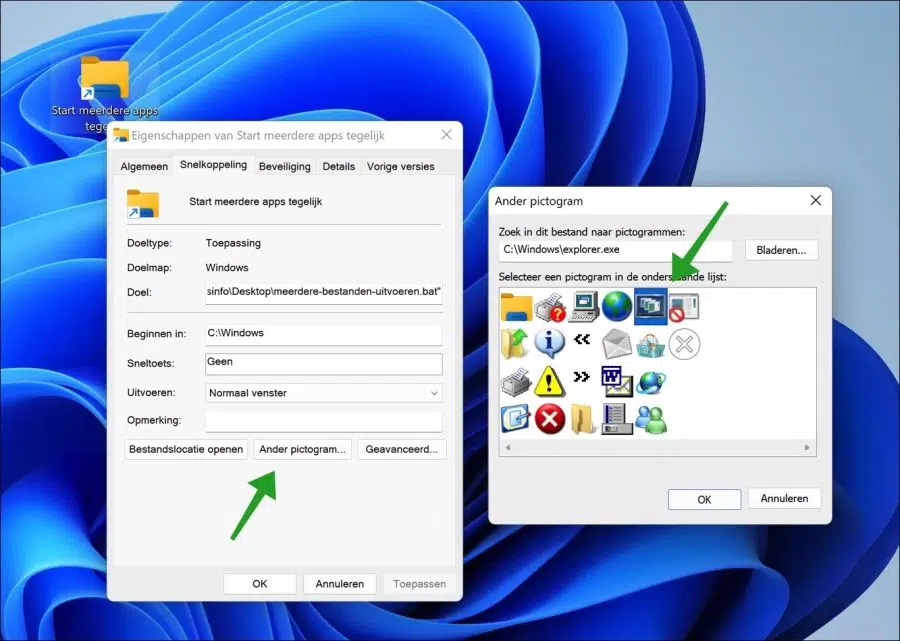Choose the two users people icon

pos(651,419)
